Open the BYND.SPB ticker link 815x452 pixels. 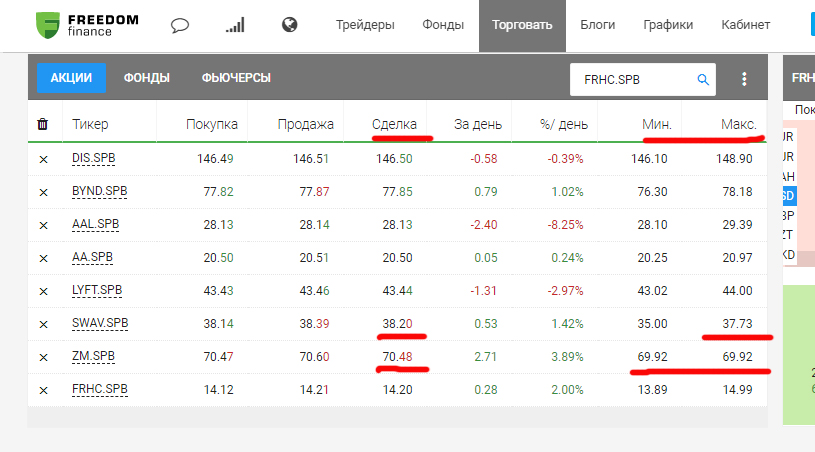pyautogui.click(x=99, y=191)
